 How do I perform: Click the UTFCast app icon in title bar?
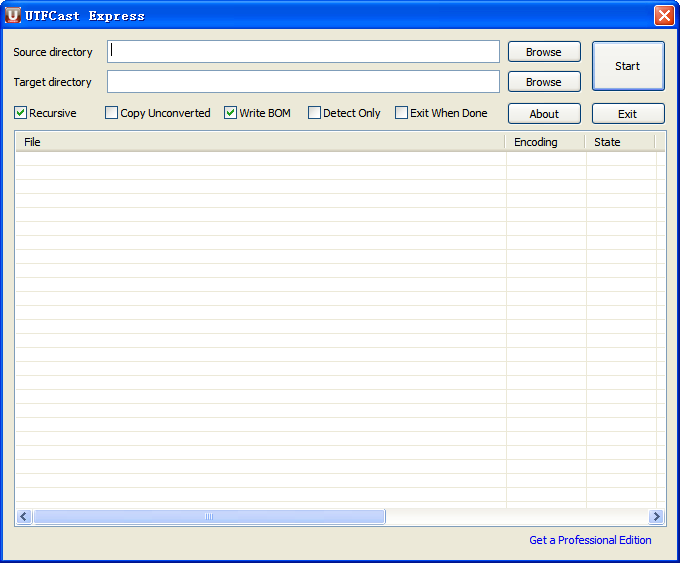click(13, 15)
